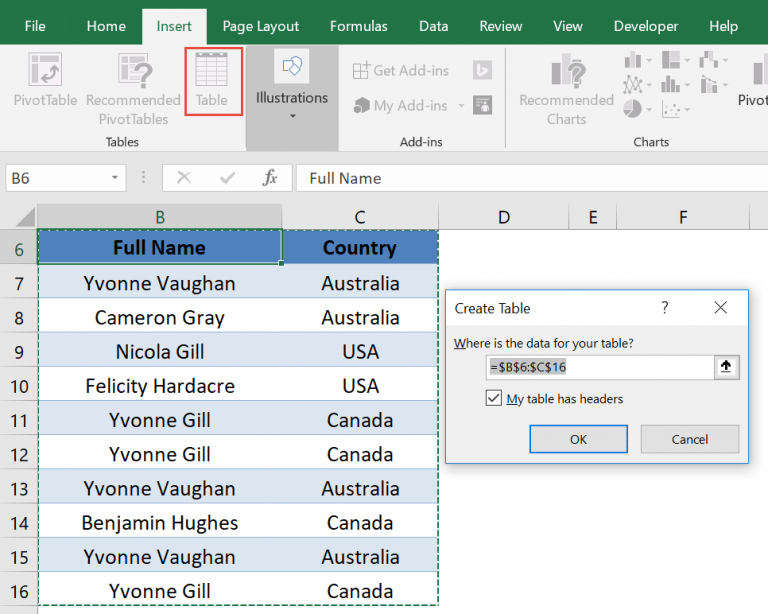Close the Create Table dialog
Screen dimensions: 768x614
pos(720,307)
